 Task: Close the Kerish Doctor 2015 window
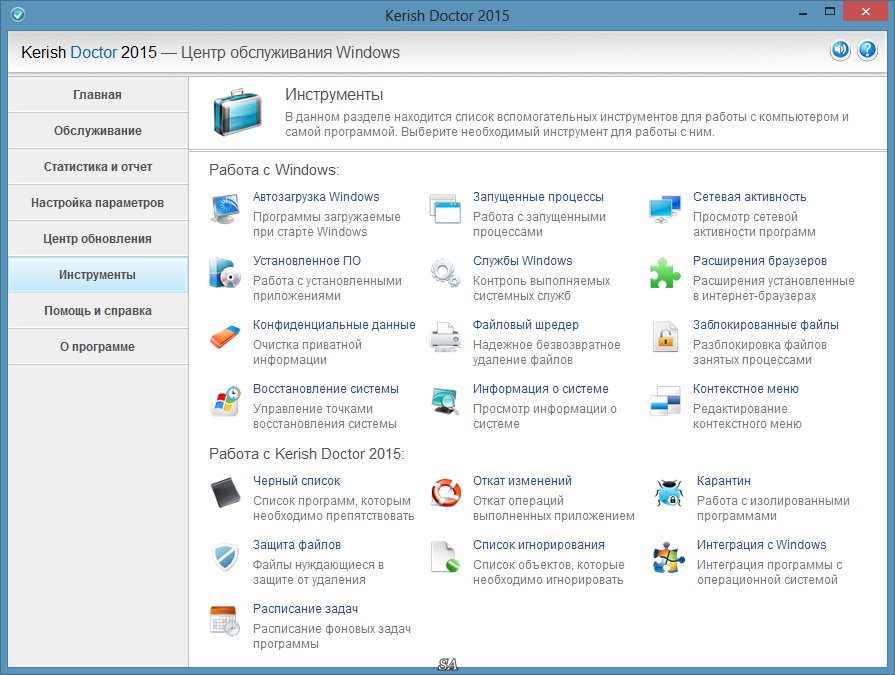pos(865,11)
